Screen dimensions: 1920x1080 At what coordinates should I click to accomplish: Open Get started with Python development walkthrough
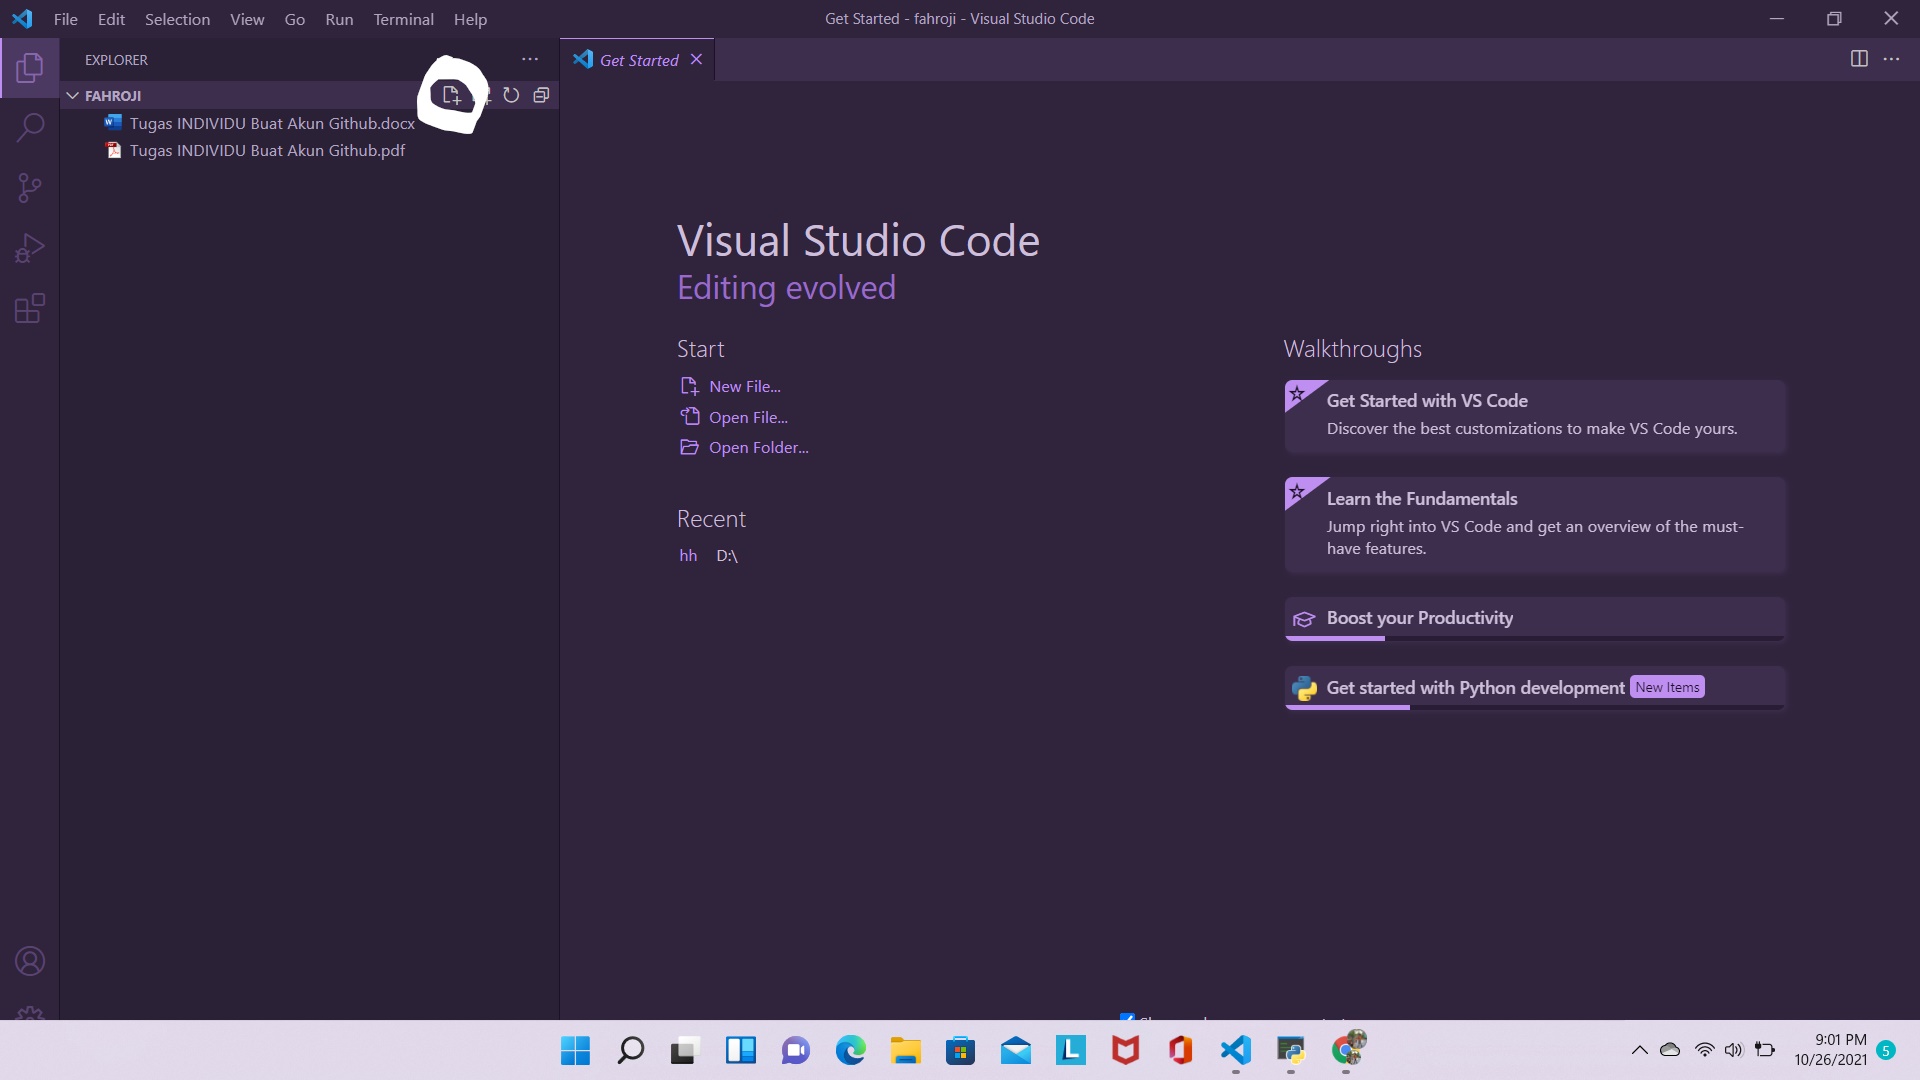1475,688
